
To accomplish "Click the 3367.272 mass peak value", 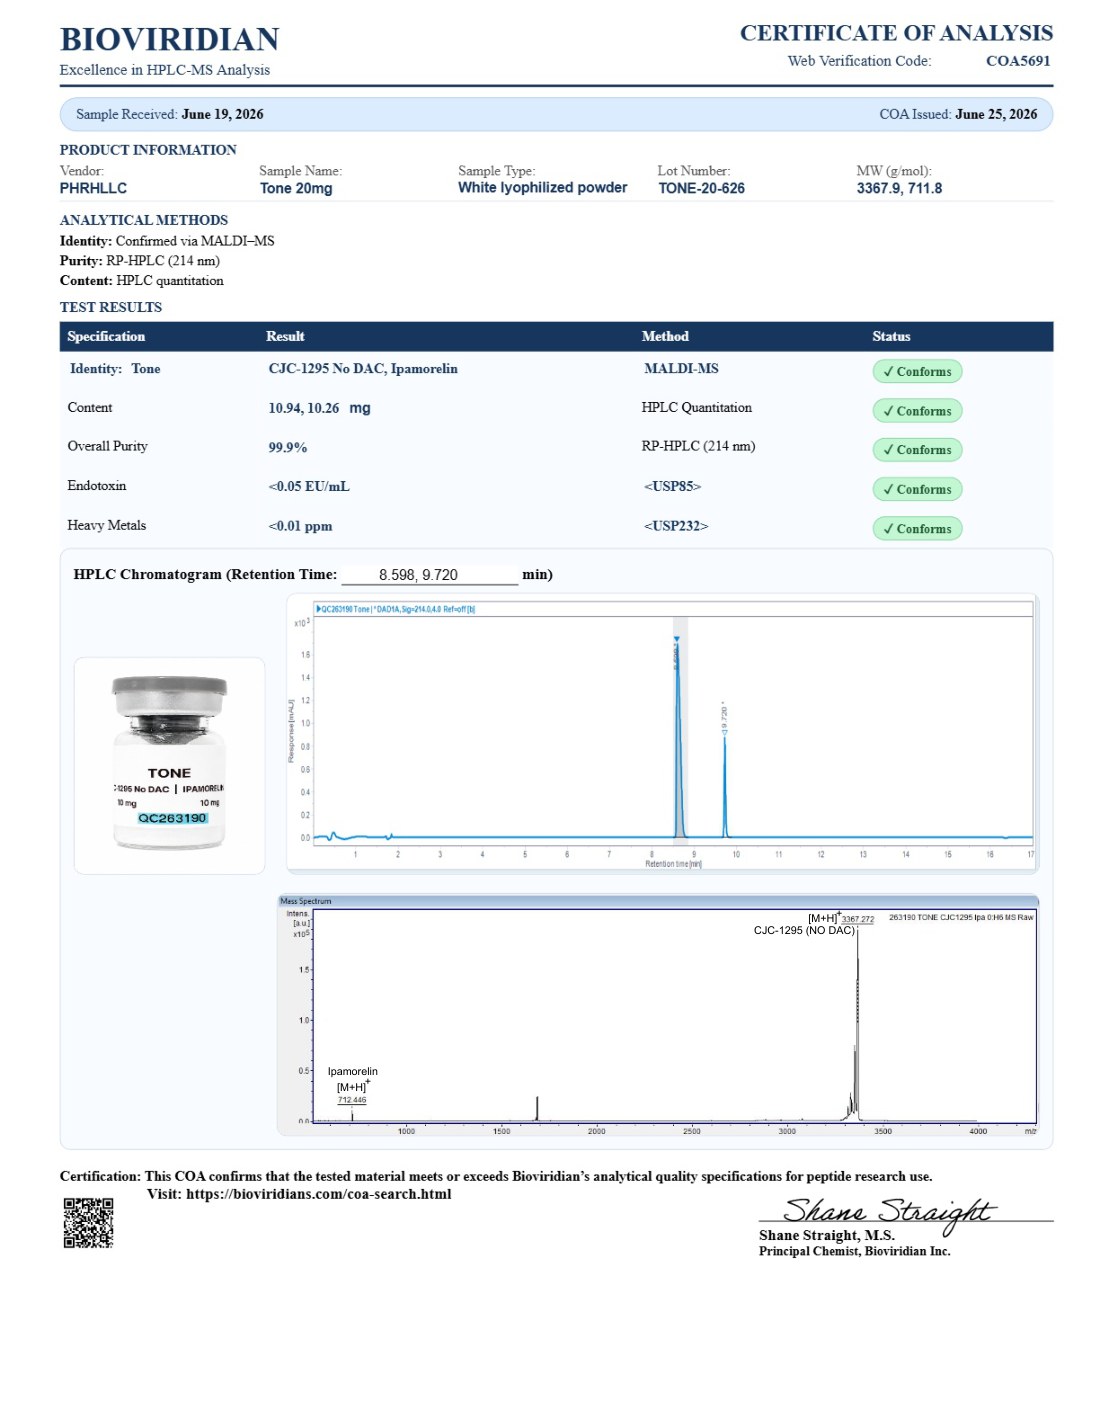I will pos(857,920).
